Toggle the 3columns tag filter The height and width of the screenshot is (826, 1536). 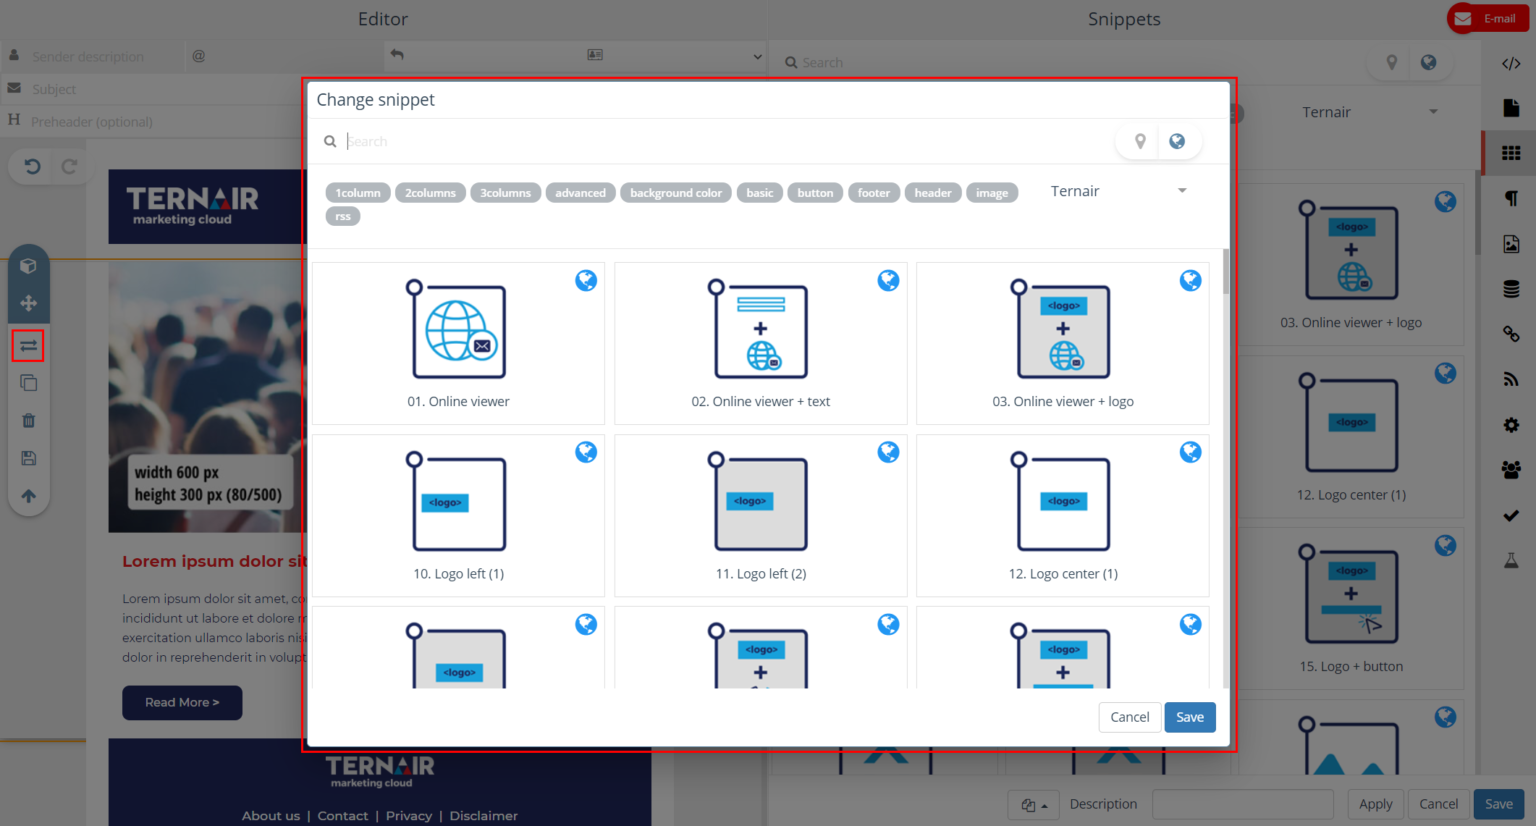coord(505,193)
